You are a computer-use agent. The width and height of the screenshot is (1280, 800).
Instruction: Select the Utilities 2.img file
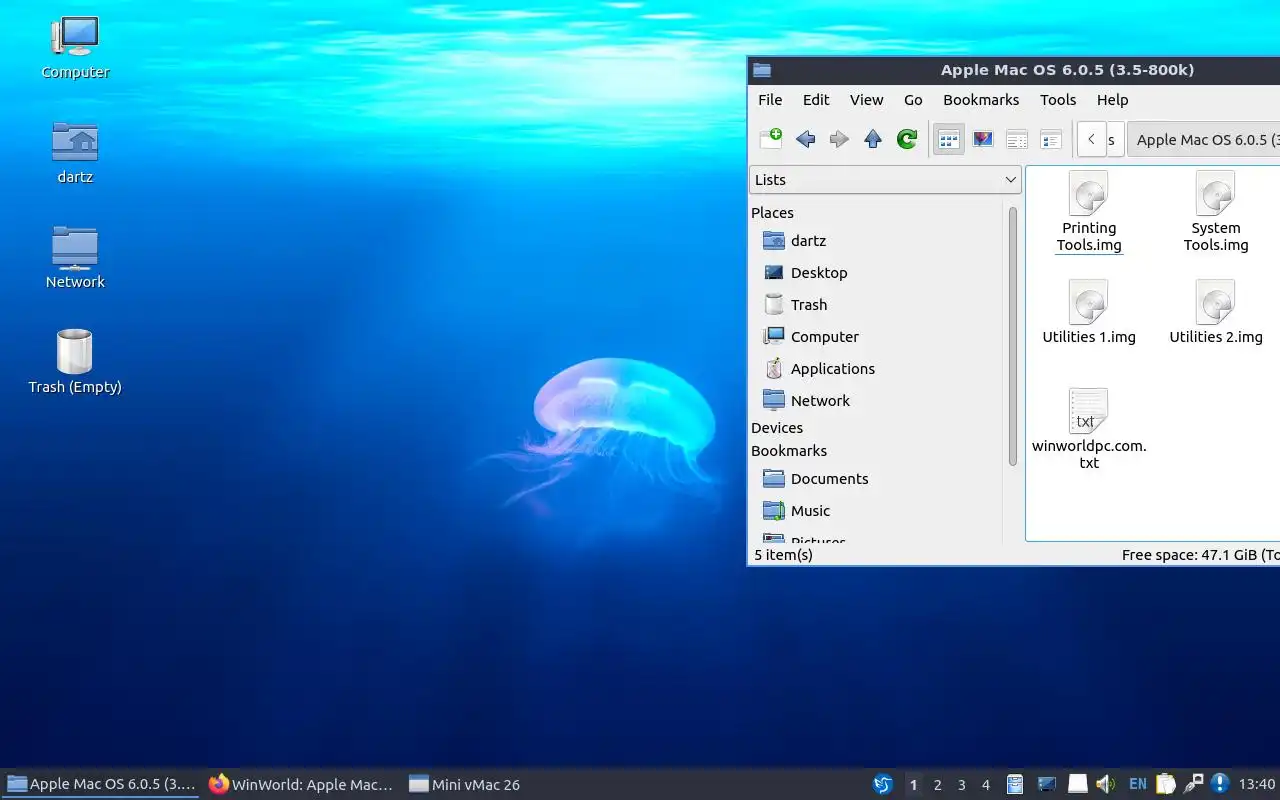click(x=1216, y=312)
